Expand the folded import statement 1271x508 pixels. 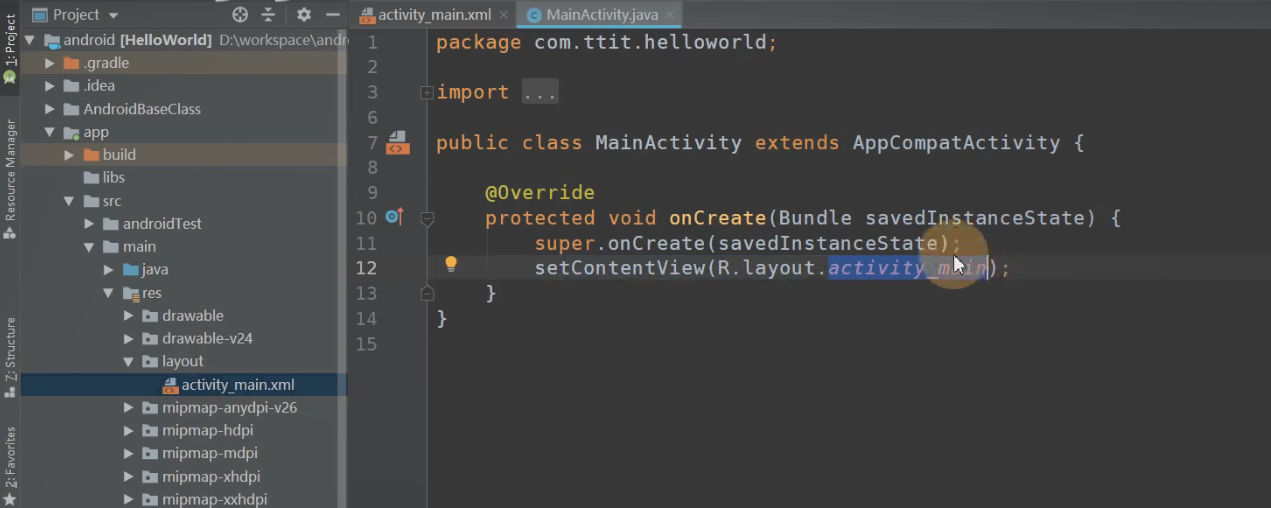427,92
